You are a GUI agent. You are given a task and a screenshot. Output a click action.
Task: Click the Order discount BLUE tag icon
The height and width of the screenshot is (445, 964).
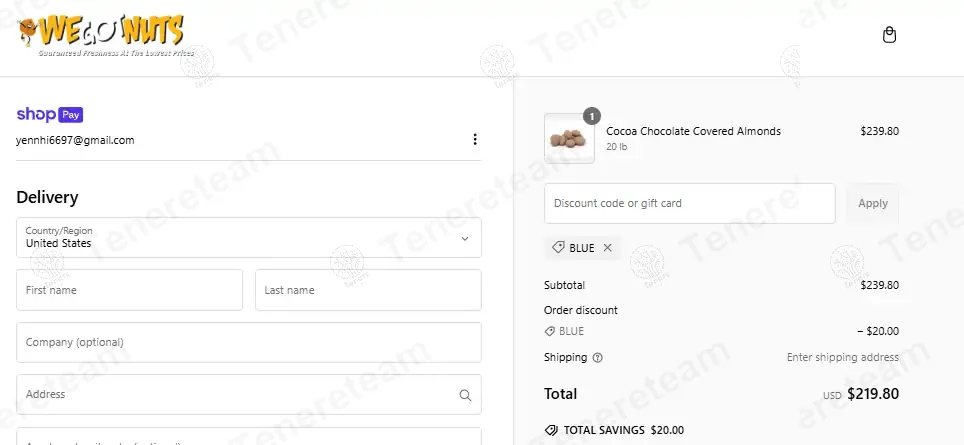click(550, 331)
